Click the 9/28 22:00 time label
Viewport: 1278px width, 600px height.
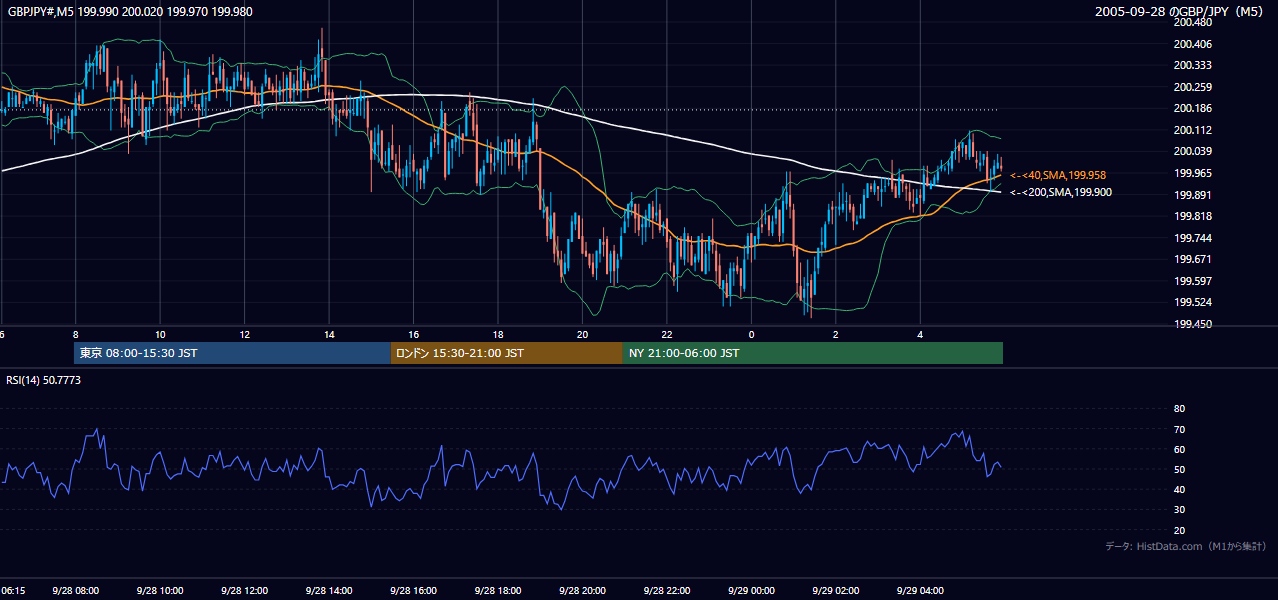coord(667,591)
